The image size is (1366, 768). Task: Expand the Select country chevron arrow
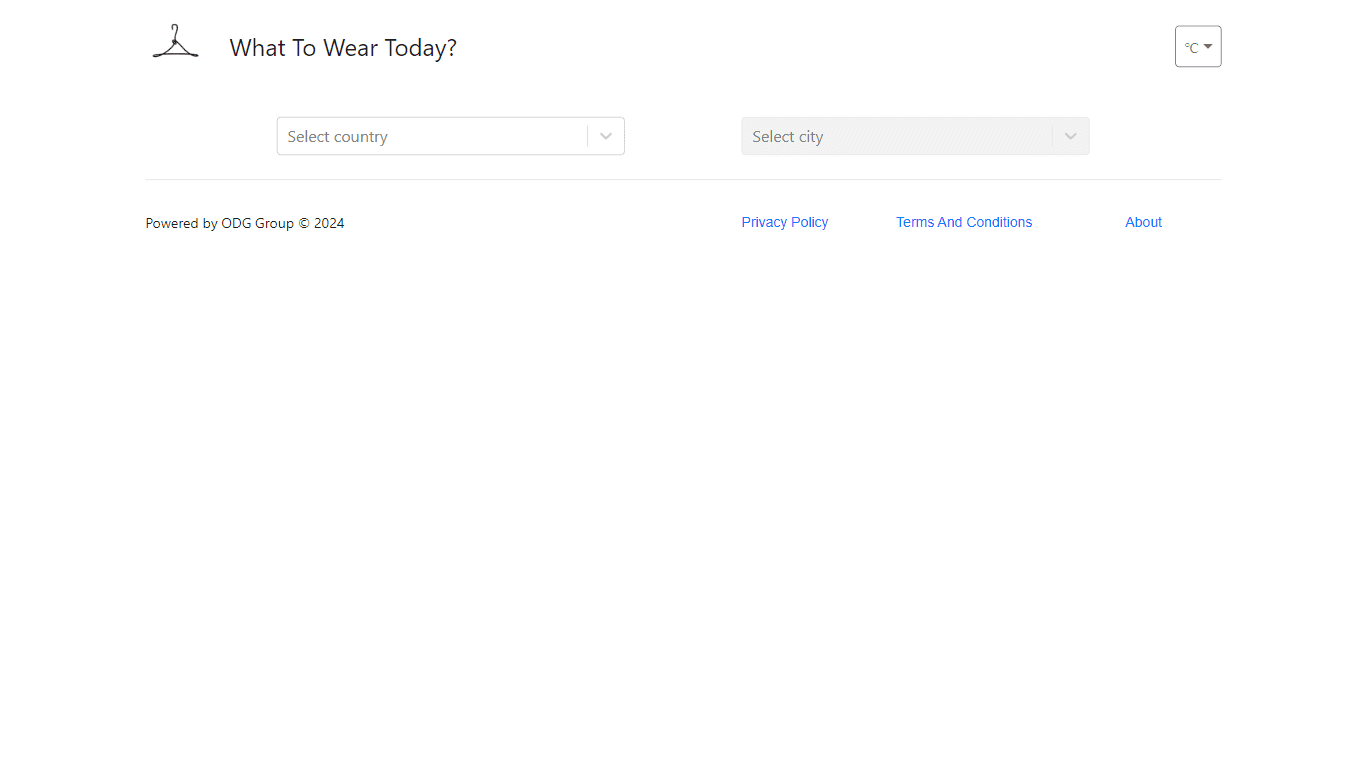tap(606, 136)
